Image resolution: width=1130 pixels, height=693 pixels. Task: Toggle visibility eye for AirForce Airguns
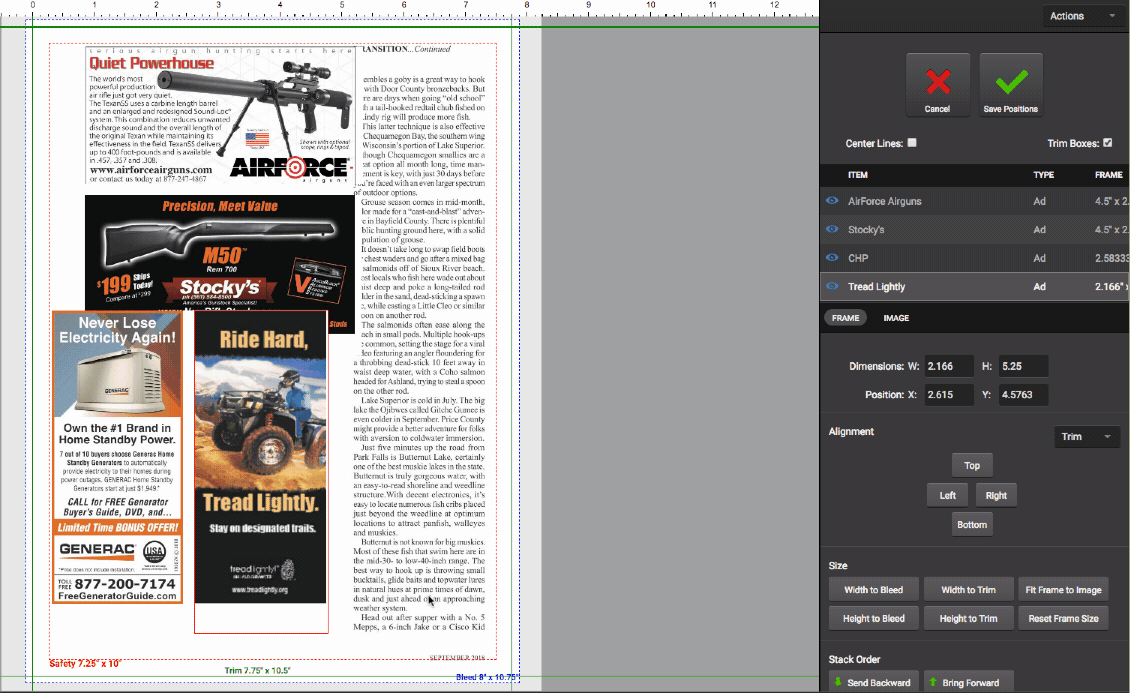[832, 201]
